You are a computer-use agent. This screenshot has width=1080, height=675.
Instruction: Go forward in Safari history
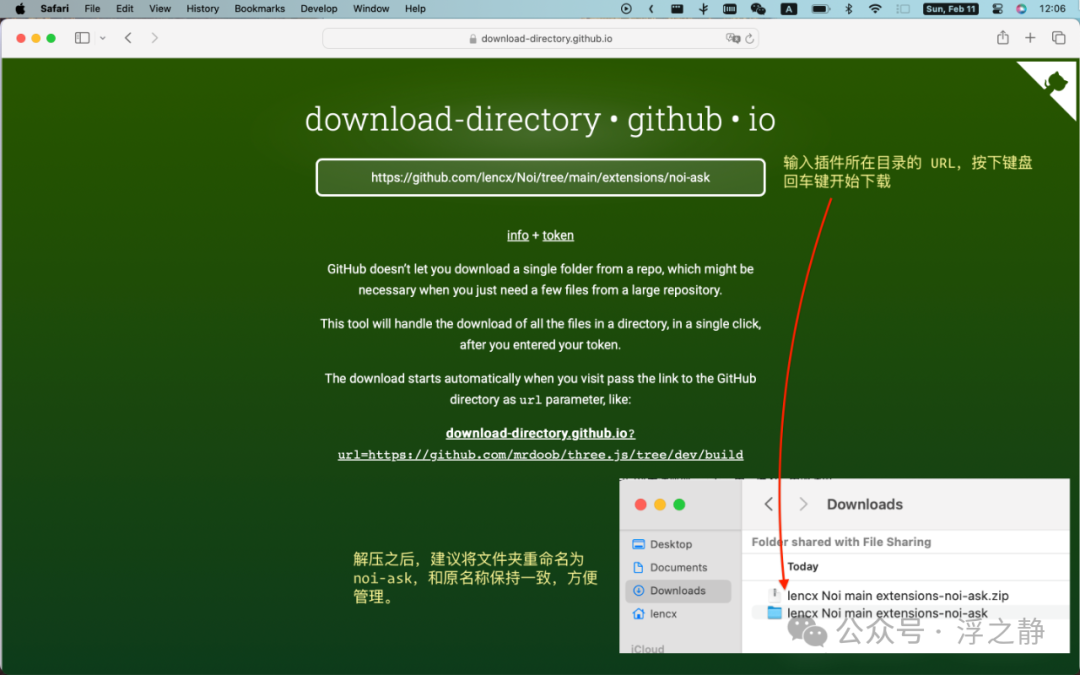[154, 38]
